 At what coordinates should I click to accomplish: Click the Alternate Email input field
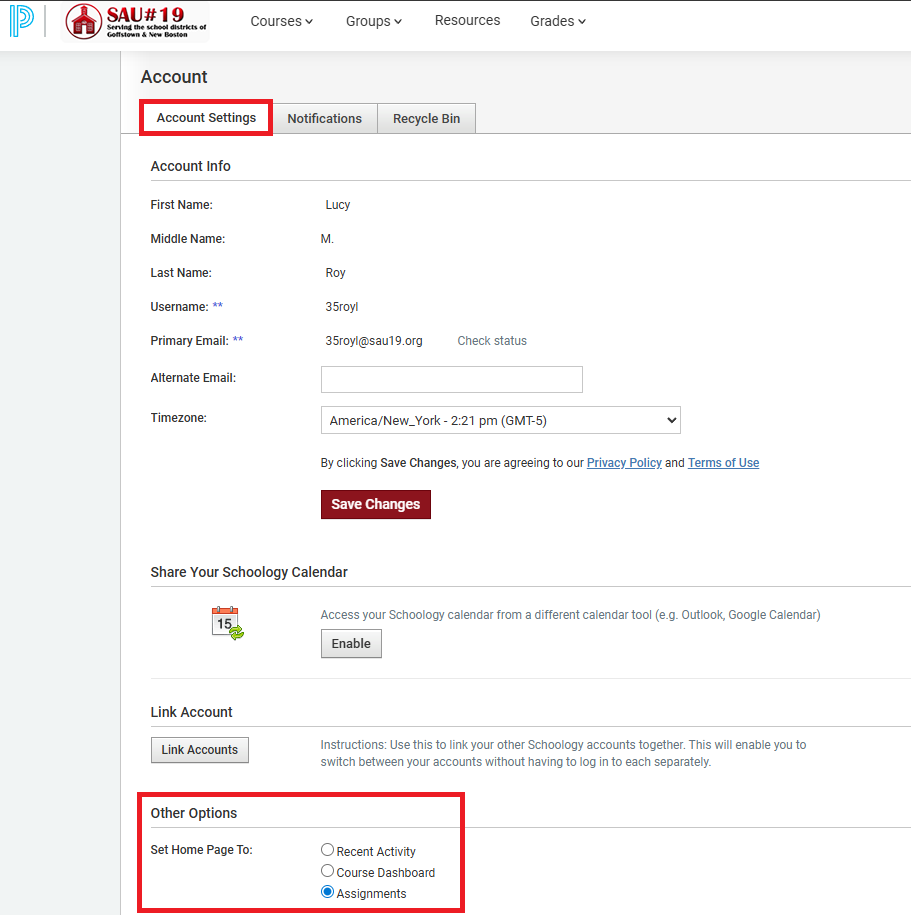[451, 379]
